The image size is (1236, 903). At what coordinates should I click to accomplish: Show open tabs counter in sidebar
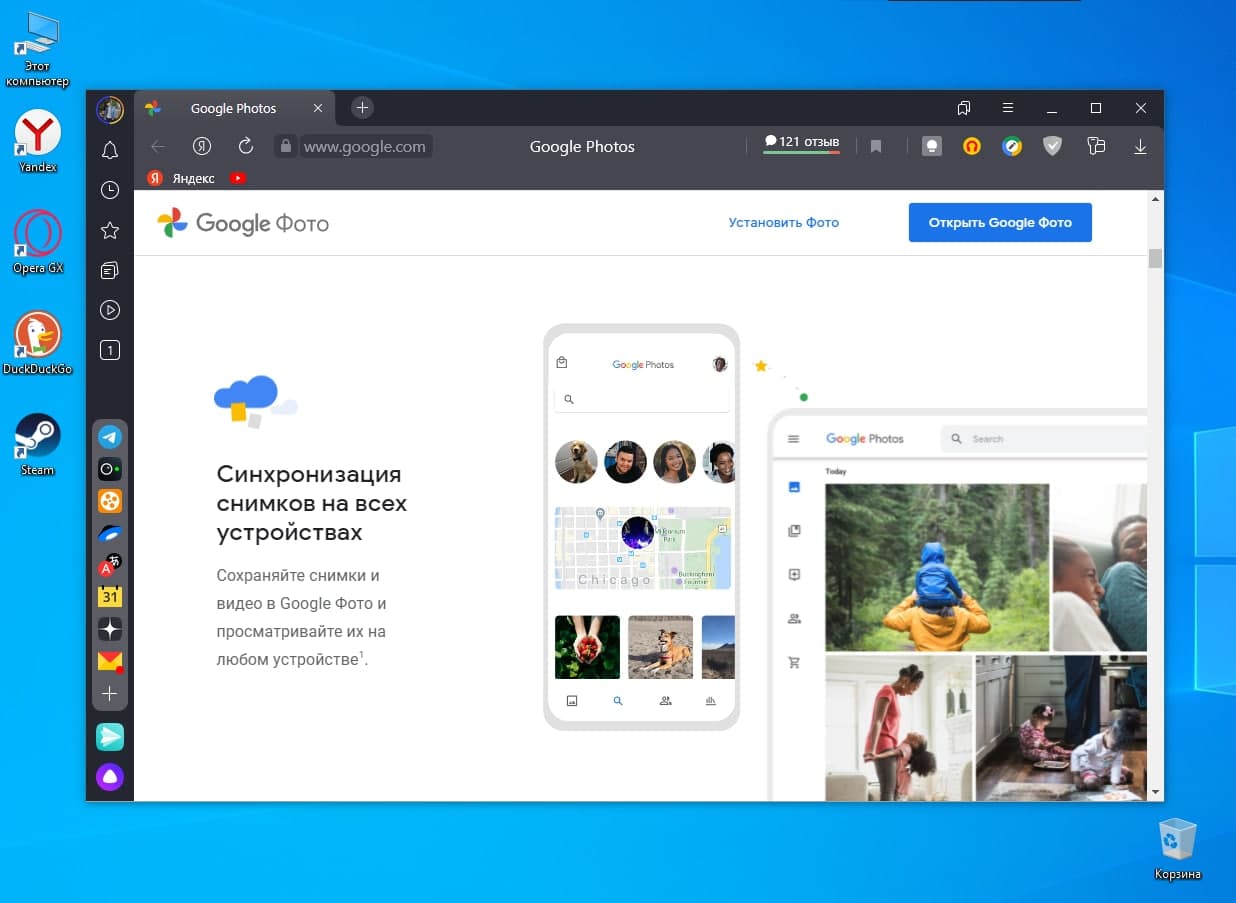tap(110, 350)
